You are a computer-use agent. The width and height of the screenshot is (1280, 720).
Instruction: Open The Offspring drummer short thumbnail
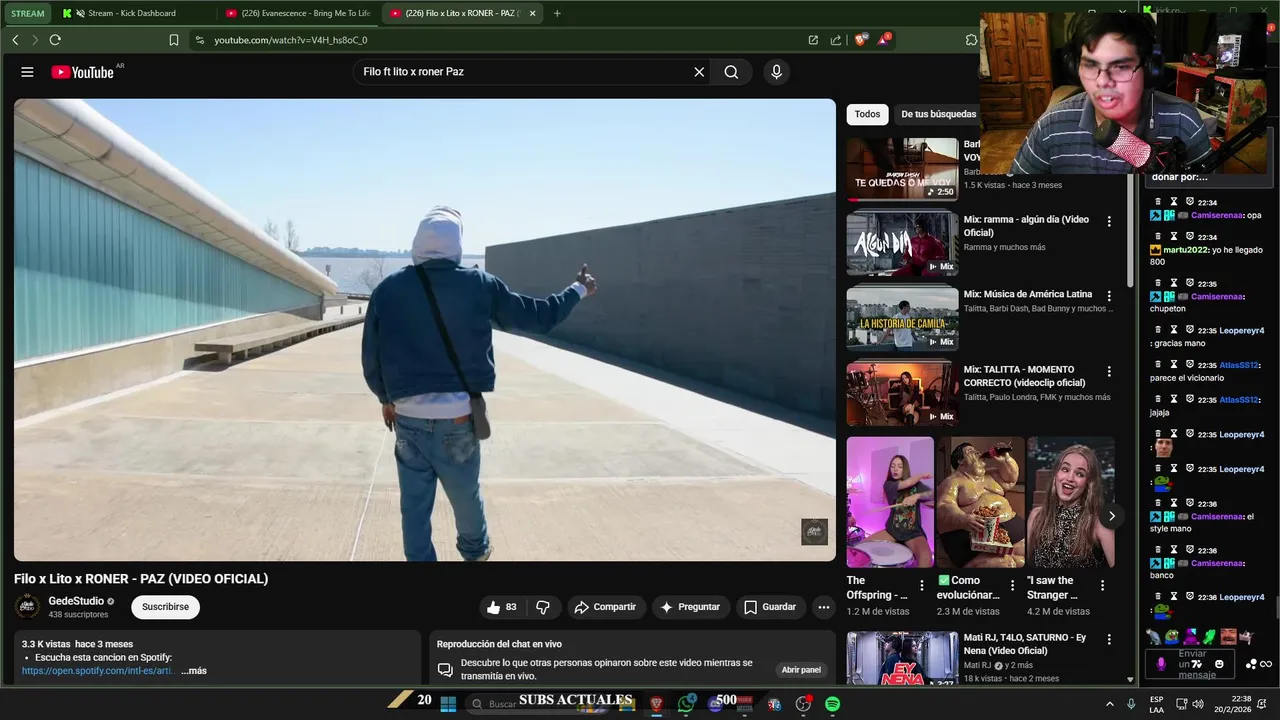[890, 502]
